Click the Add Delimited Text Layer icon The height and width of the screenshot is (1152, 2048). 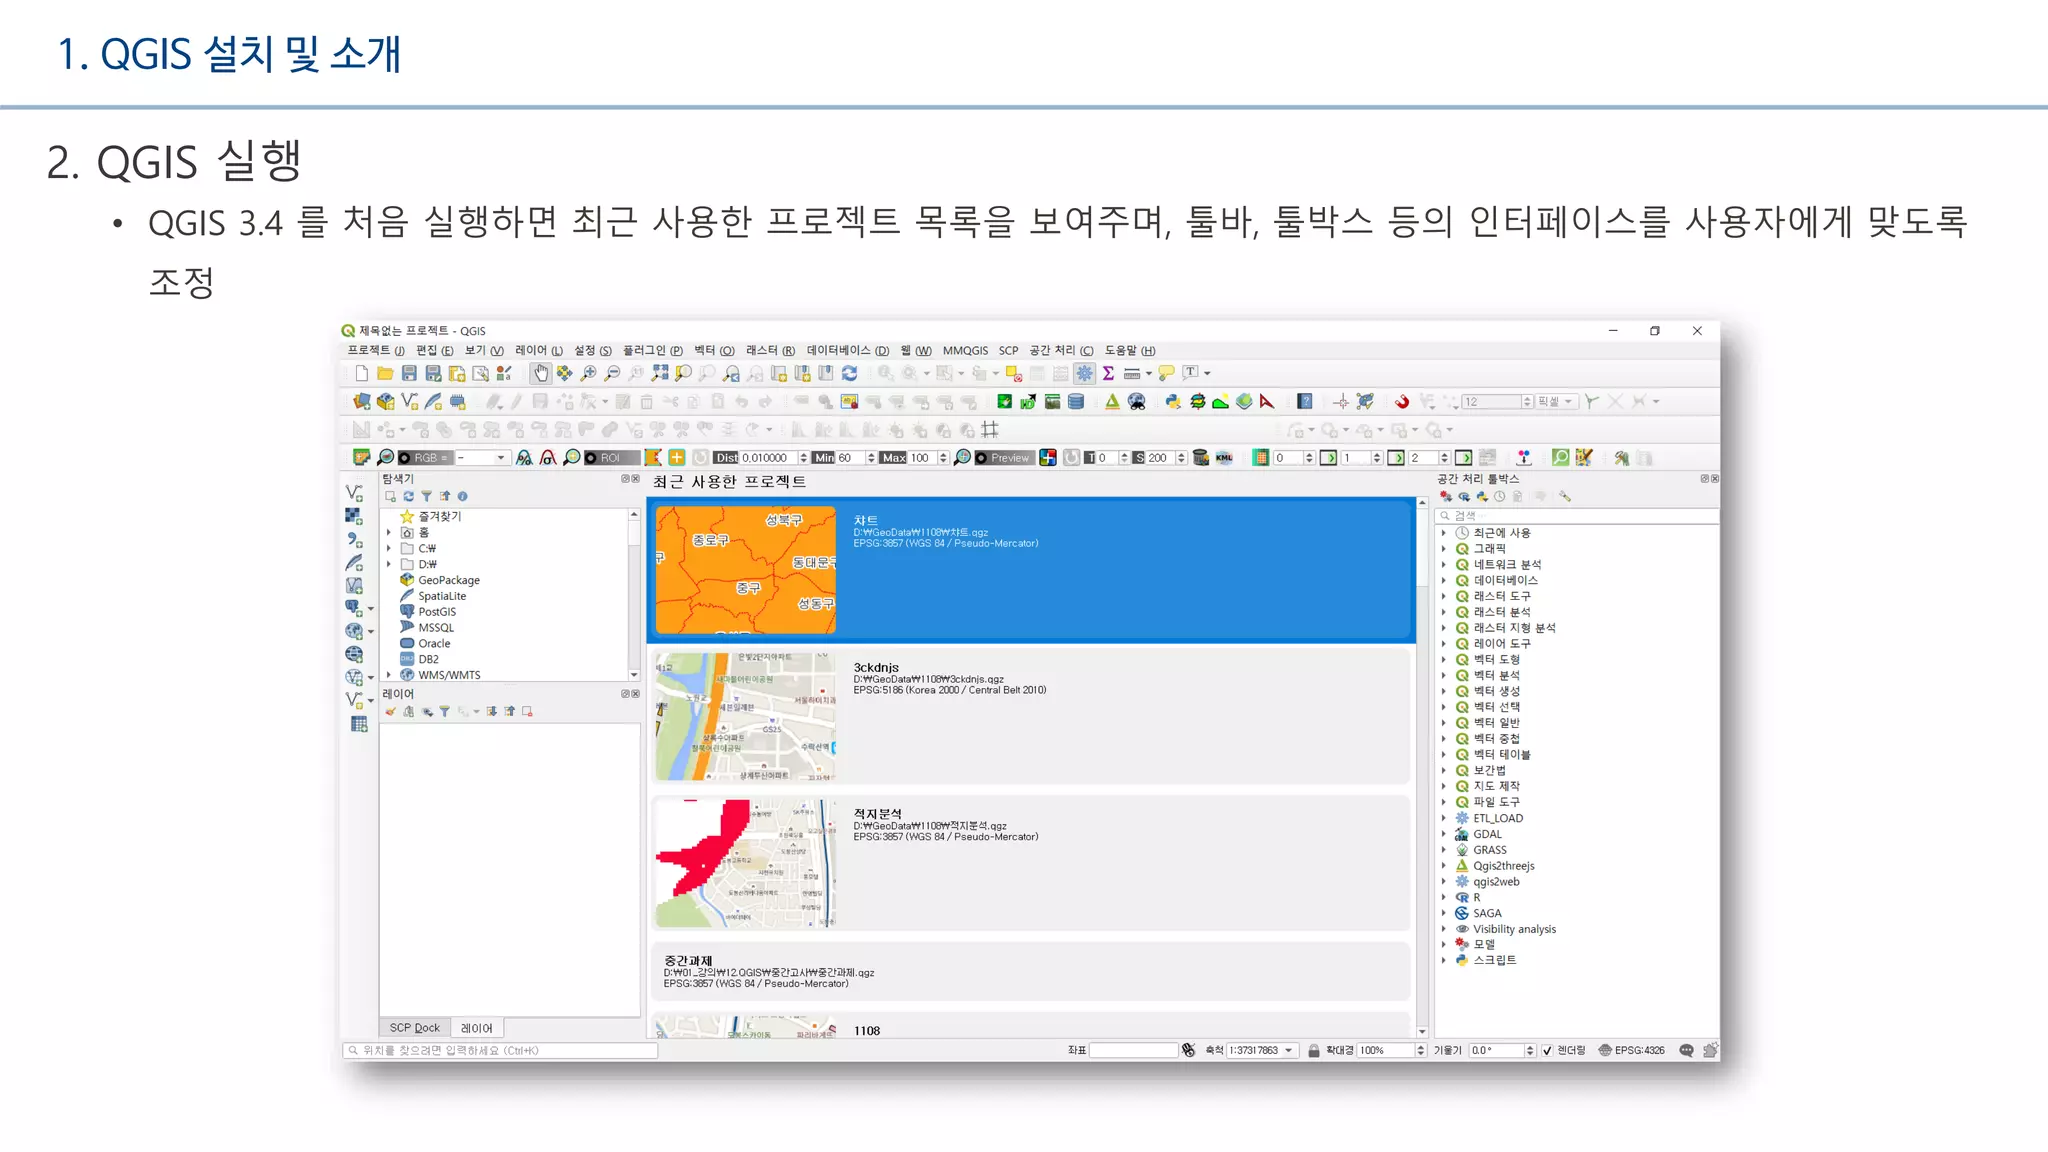(354, 539)
